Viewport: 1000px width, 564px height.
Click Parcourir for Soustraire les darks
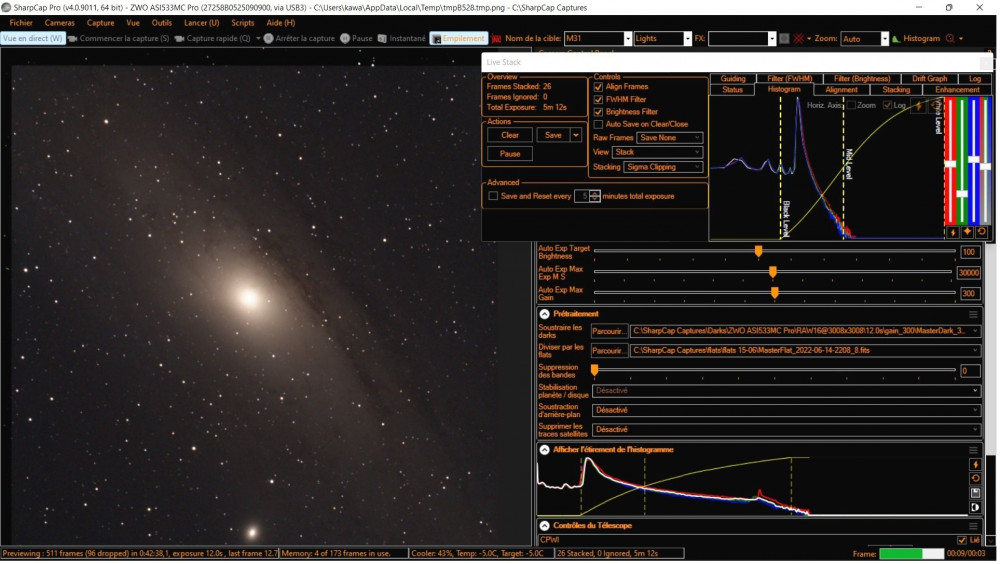(x=608, y=331)
